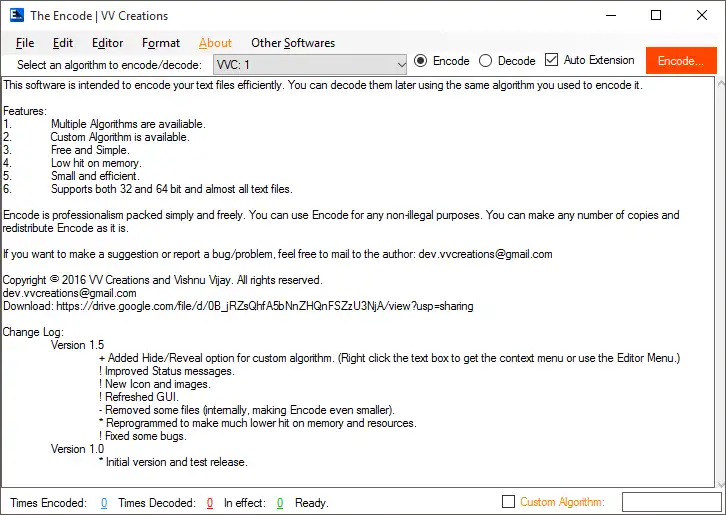Click the In effect count value
This screenshot has width=726, height=515.
(280, 503)
